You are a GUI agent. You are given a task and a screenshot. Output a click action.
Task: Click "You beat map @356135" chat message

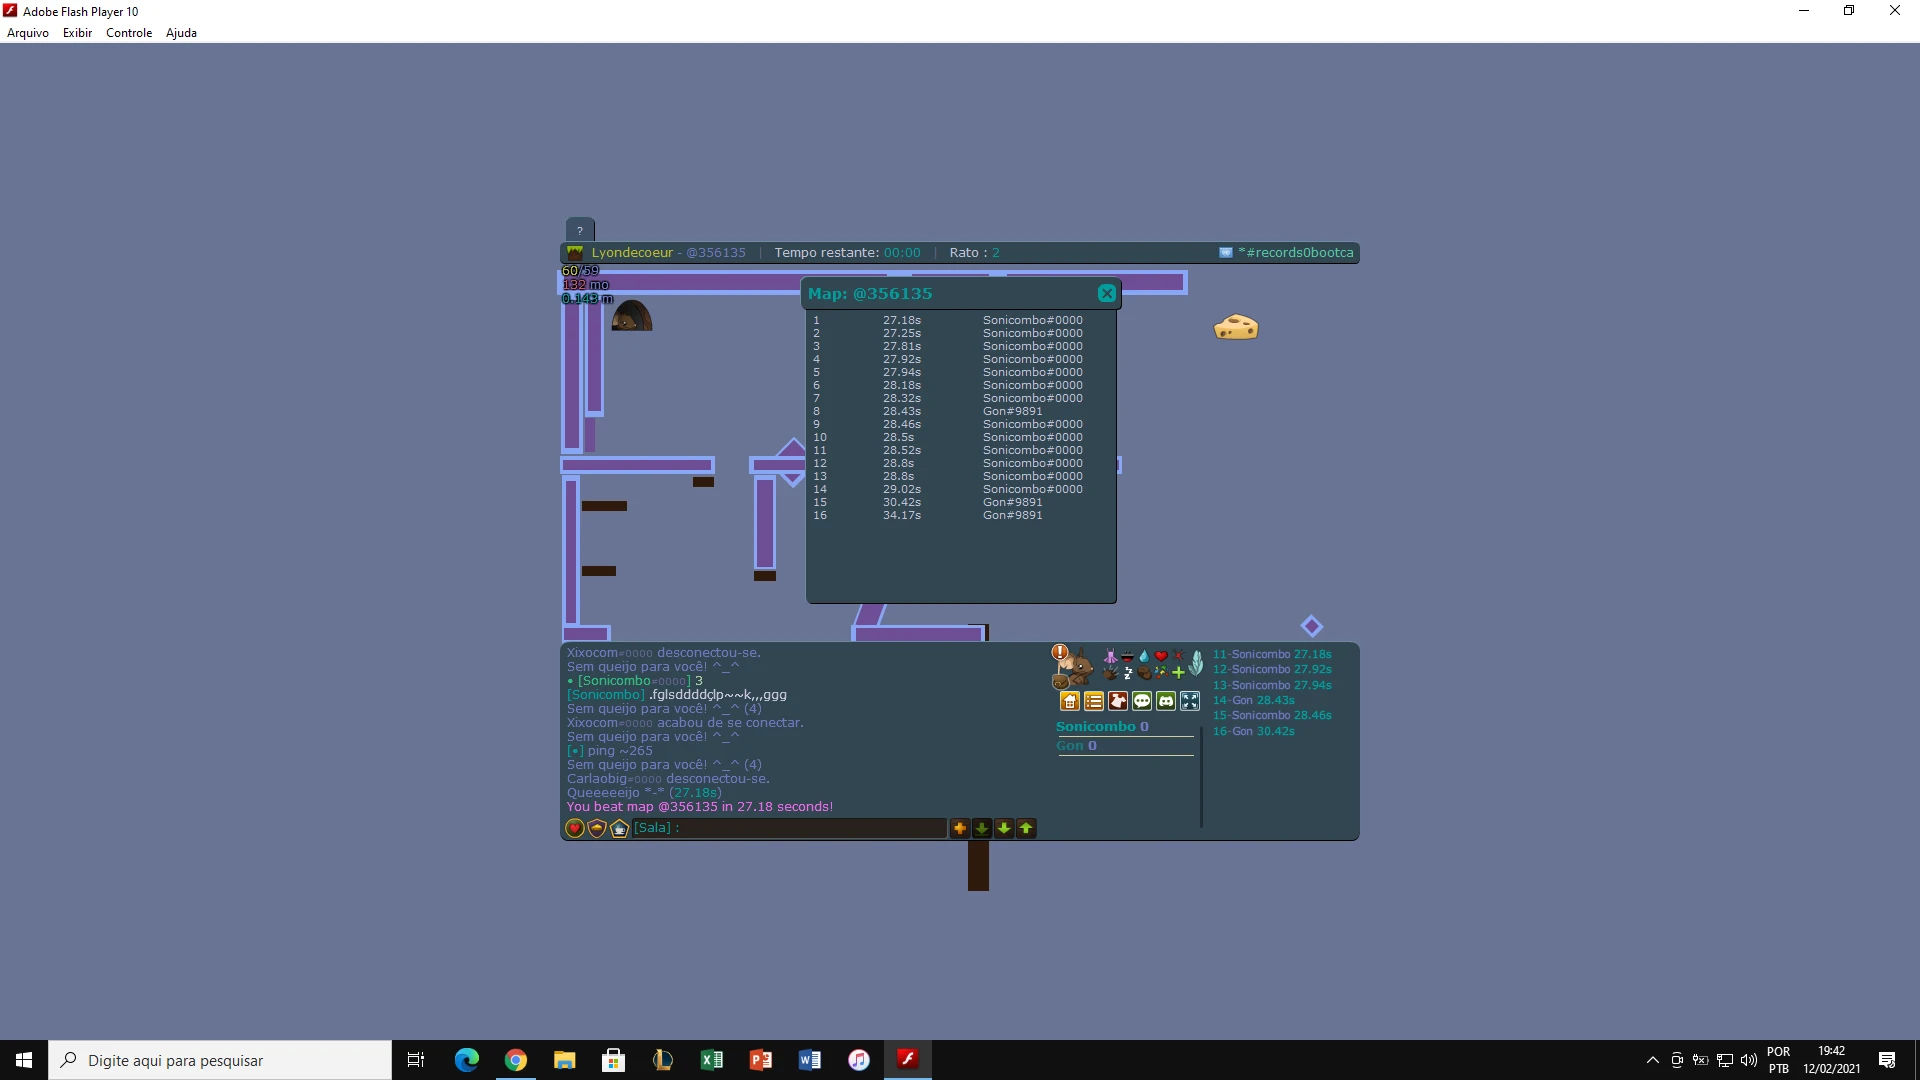[x=700, y=807]
